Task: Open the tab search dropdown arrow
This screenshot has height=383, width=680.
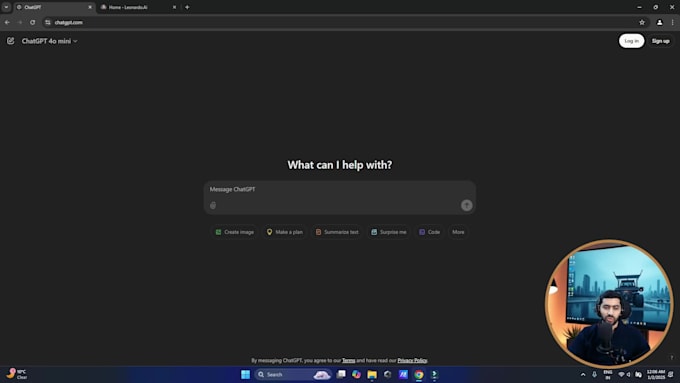Action: pos(6,7)
